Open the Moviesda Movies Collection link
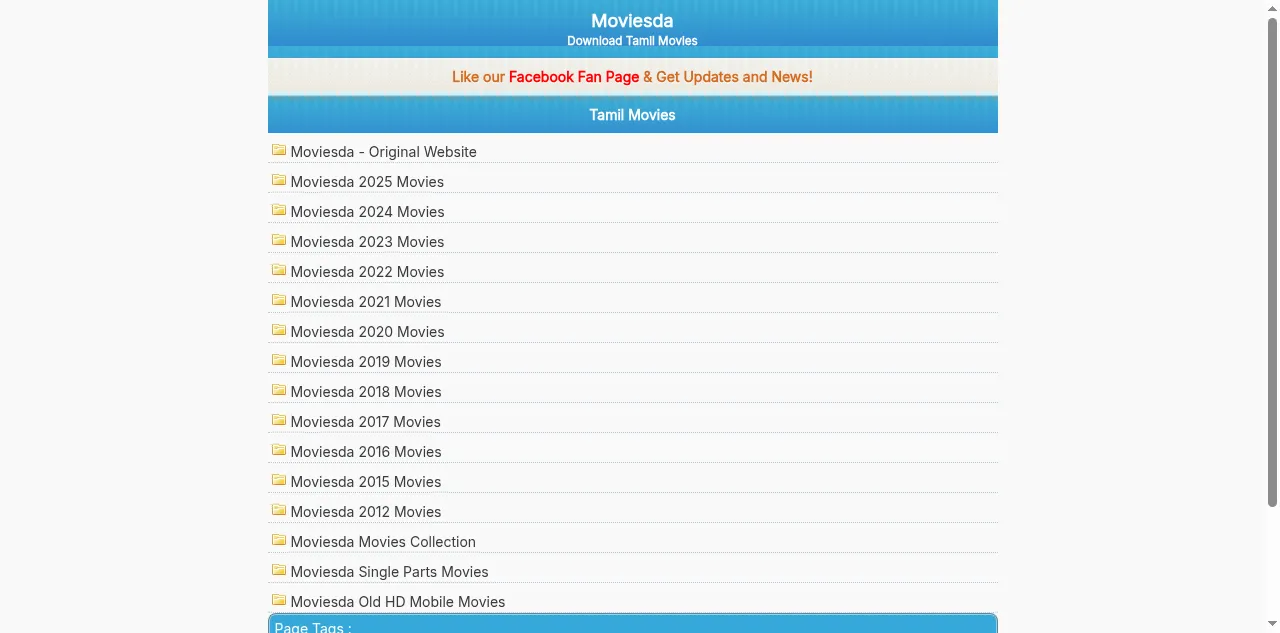 [383, 542]
